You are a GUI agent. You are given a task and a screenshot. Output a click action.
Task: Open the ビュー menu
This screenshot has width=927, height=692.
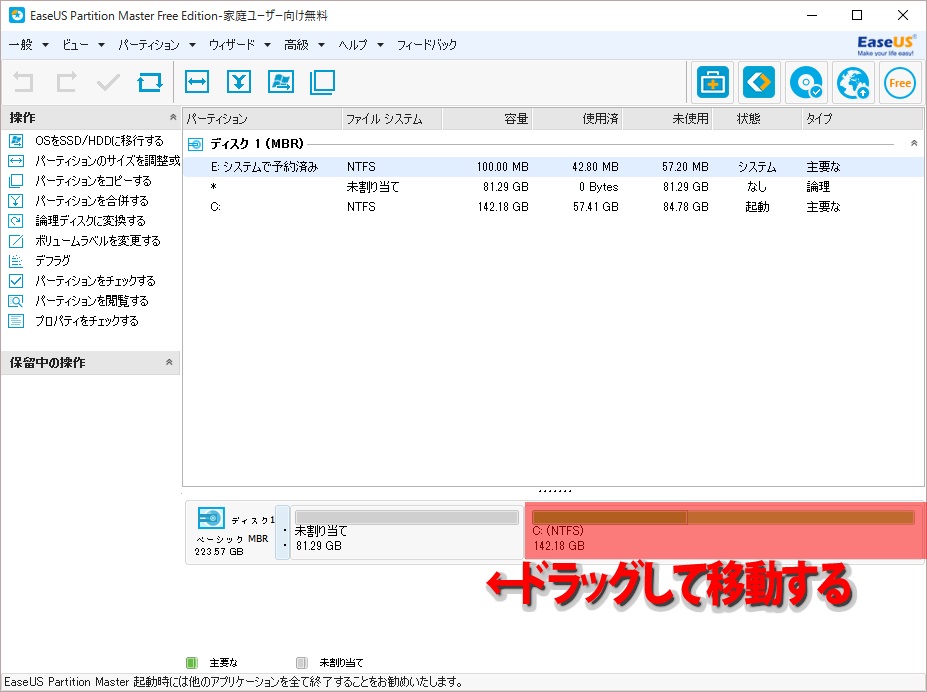pyautogui.click(x=75, y=45)
